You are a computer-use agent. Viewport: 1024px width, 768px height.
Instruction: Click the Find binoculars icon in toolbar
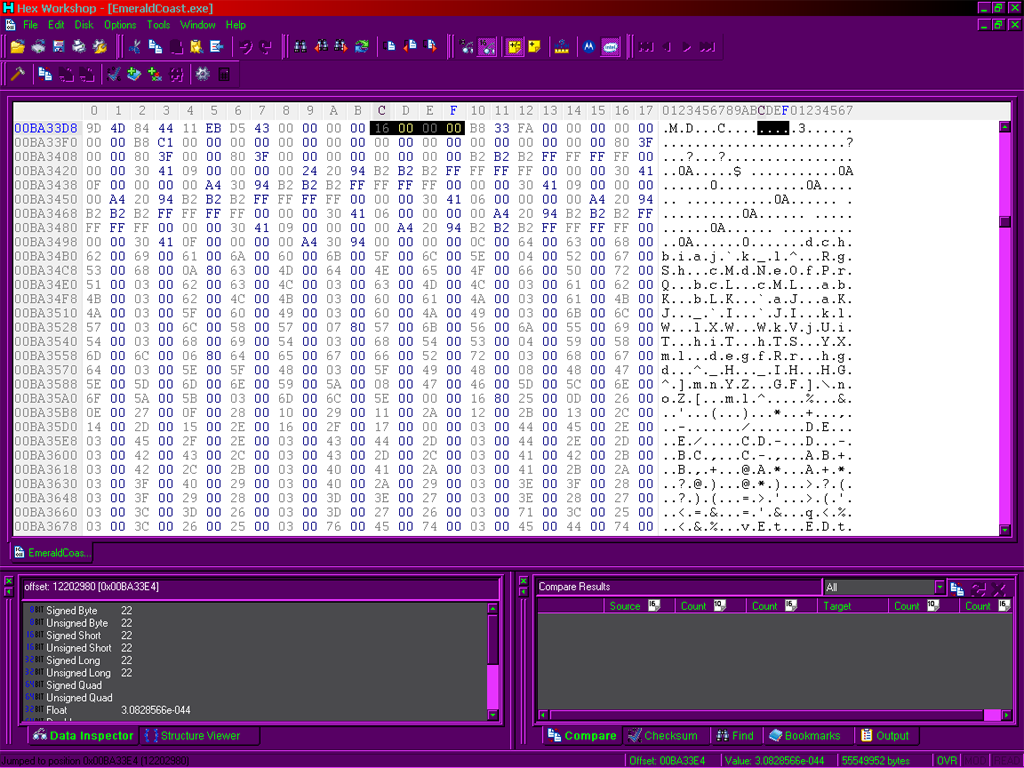click(x=300, y=47)
